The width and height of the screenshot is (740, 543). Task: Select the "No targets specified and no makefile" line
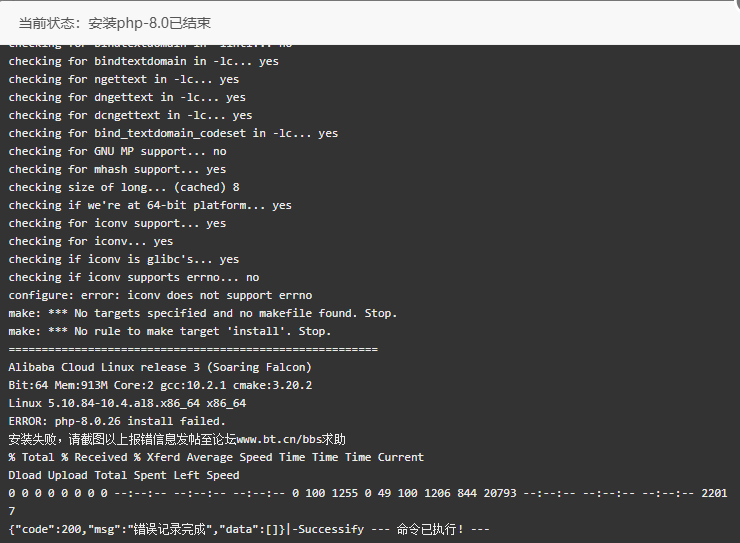coord(203,313)
